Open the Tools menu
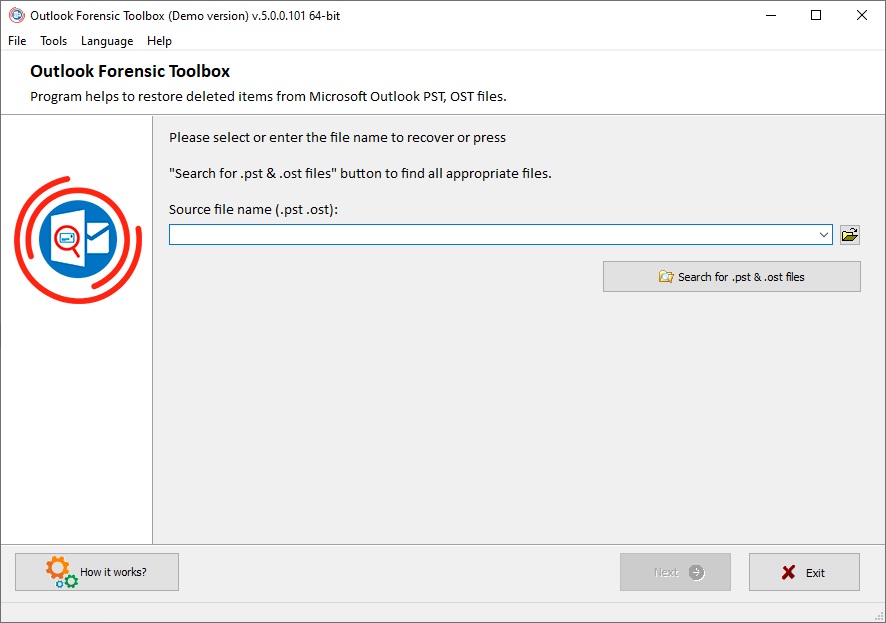Image resolution: width=886 pixels, height=623 pixels. tap(54, 41)
